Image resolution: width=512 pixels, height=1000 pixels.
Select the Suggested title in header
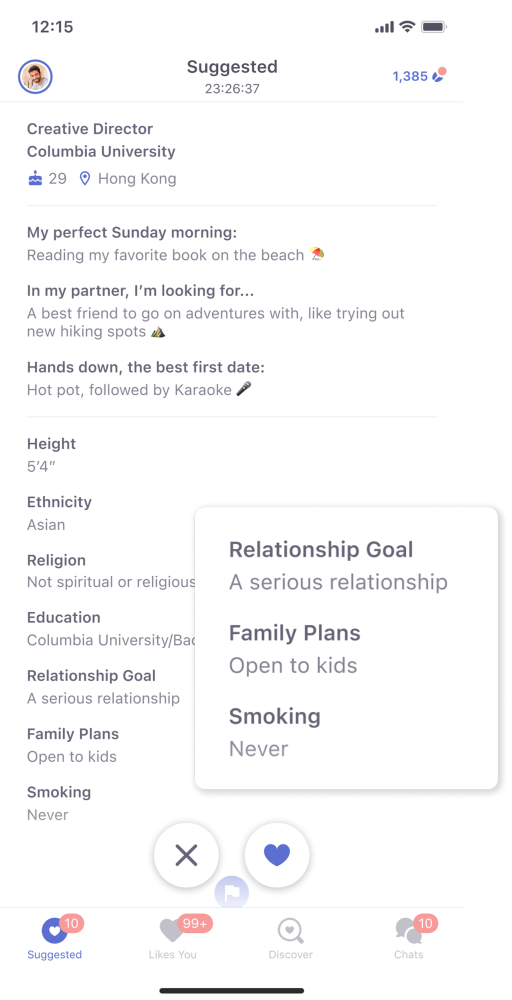point(232,67)
